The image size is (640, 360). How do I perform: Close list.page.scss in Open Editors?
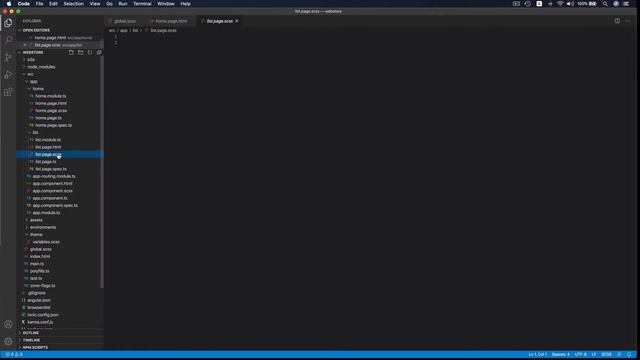(25, 45)
